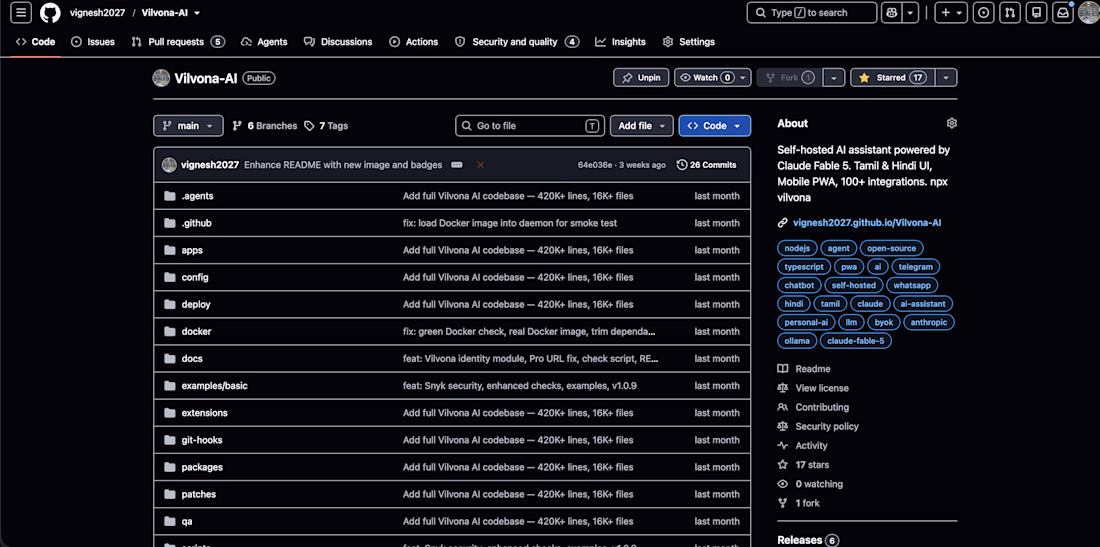Open vignesh2027.github.io/Vilvona-AI website link
Viewport: 1100px width, 547px height.
tap(867, 223)
